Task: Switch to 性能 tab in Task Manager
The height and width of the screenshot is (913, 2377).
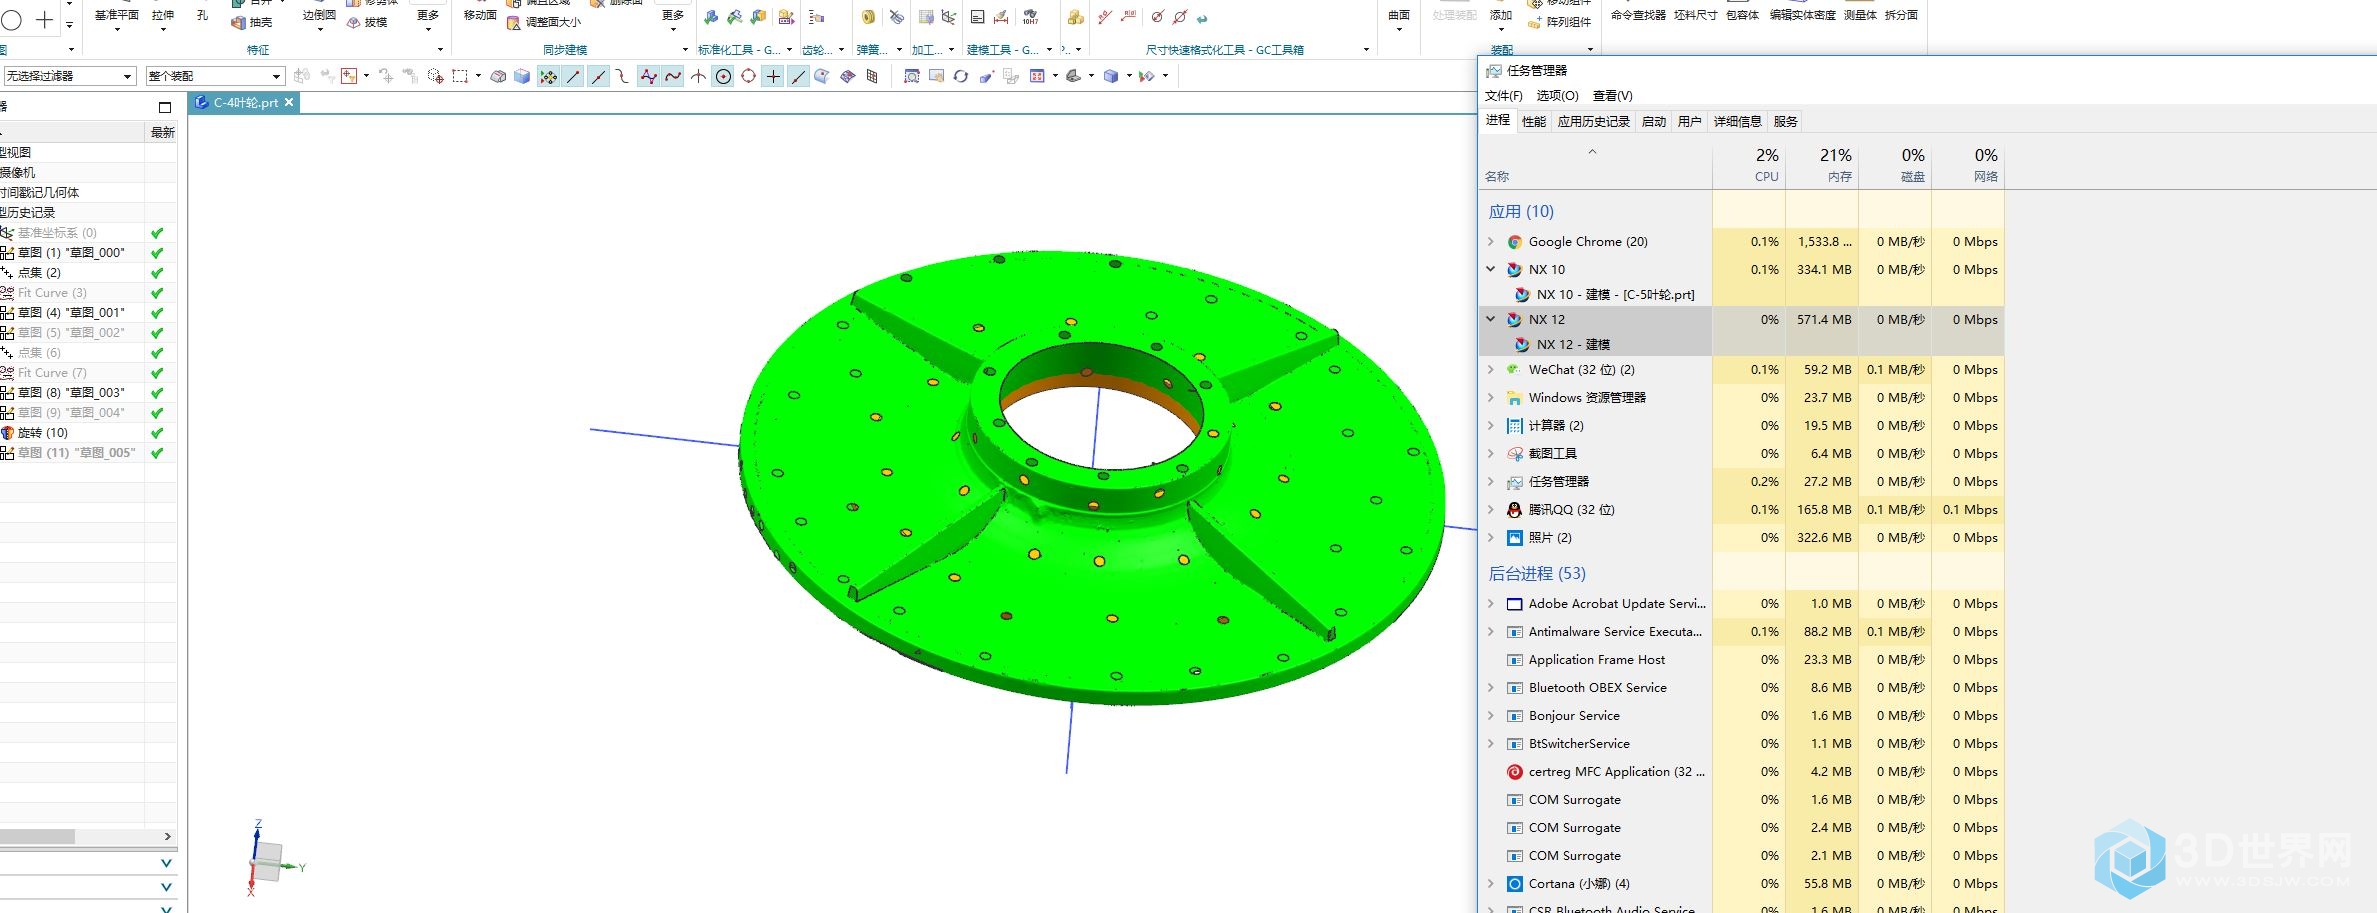Action: click(x=1534, y=122)
